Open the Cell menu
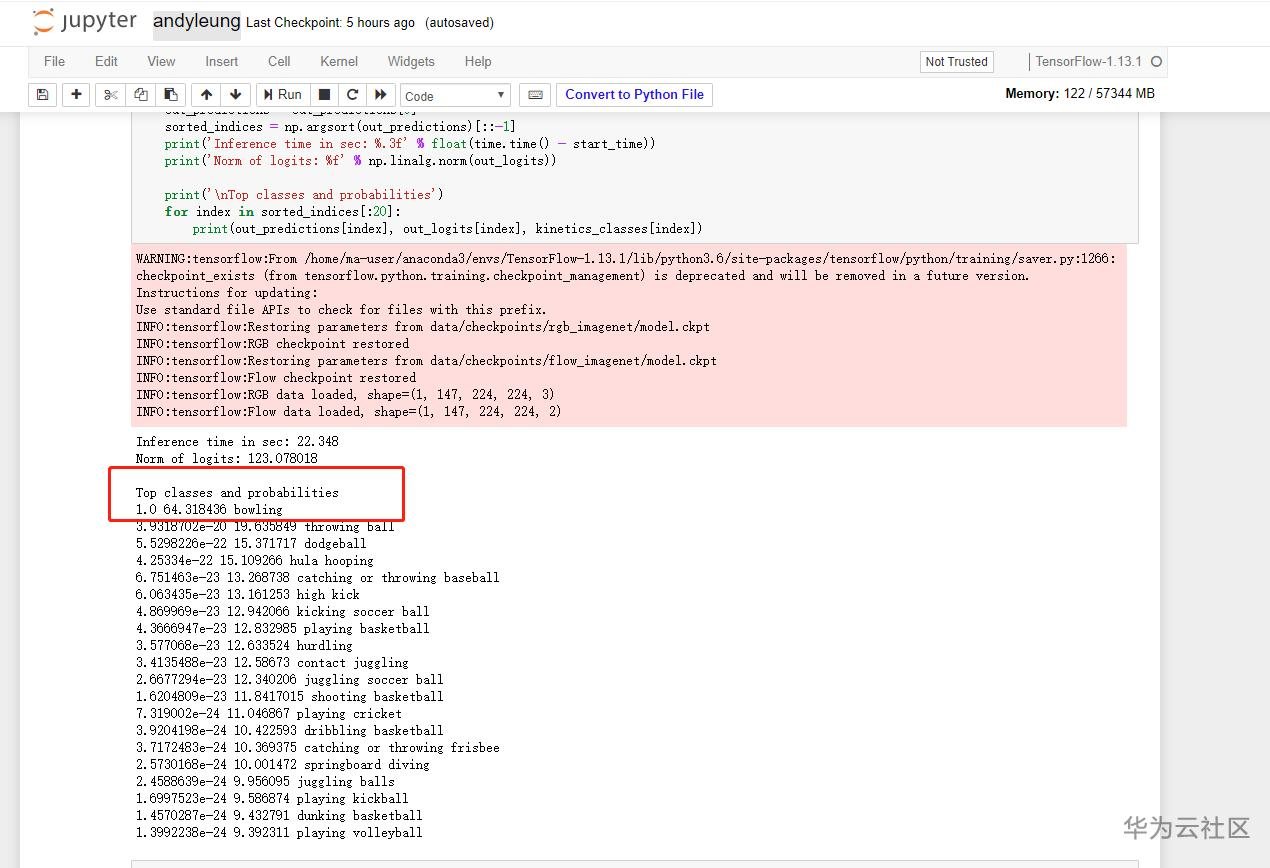This screenshot has width=1270, height=868. coord(279,61)
